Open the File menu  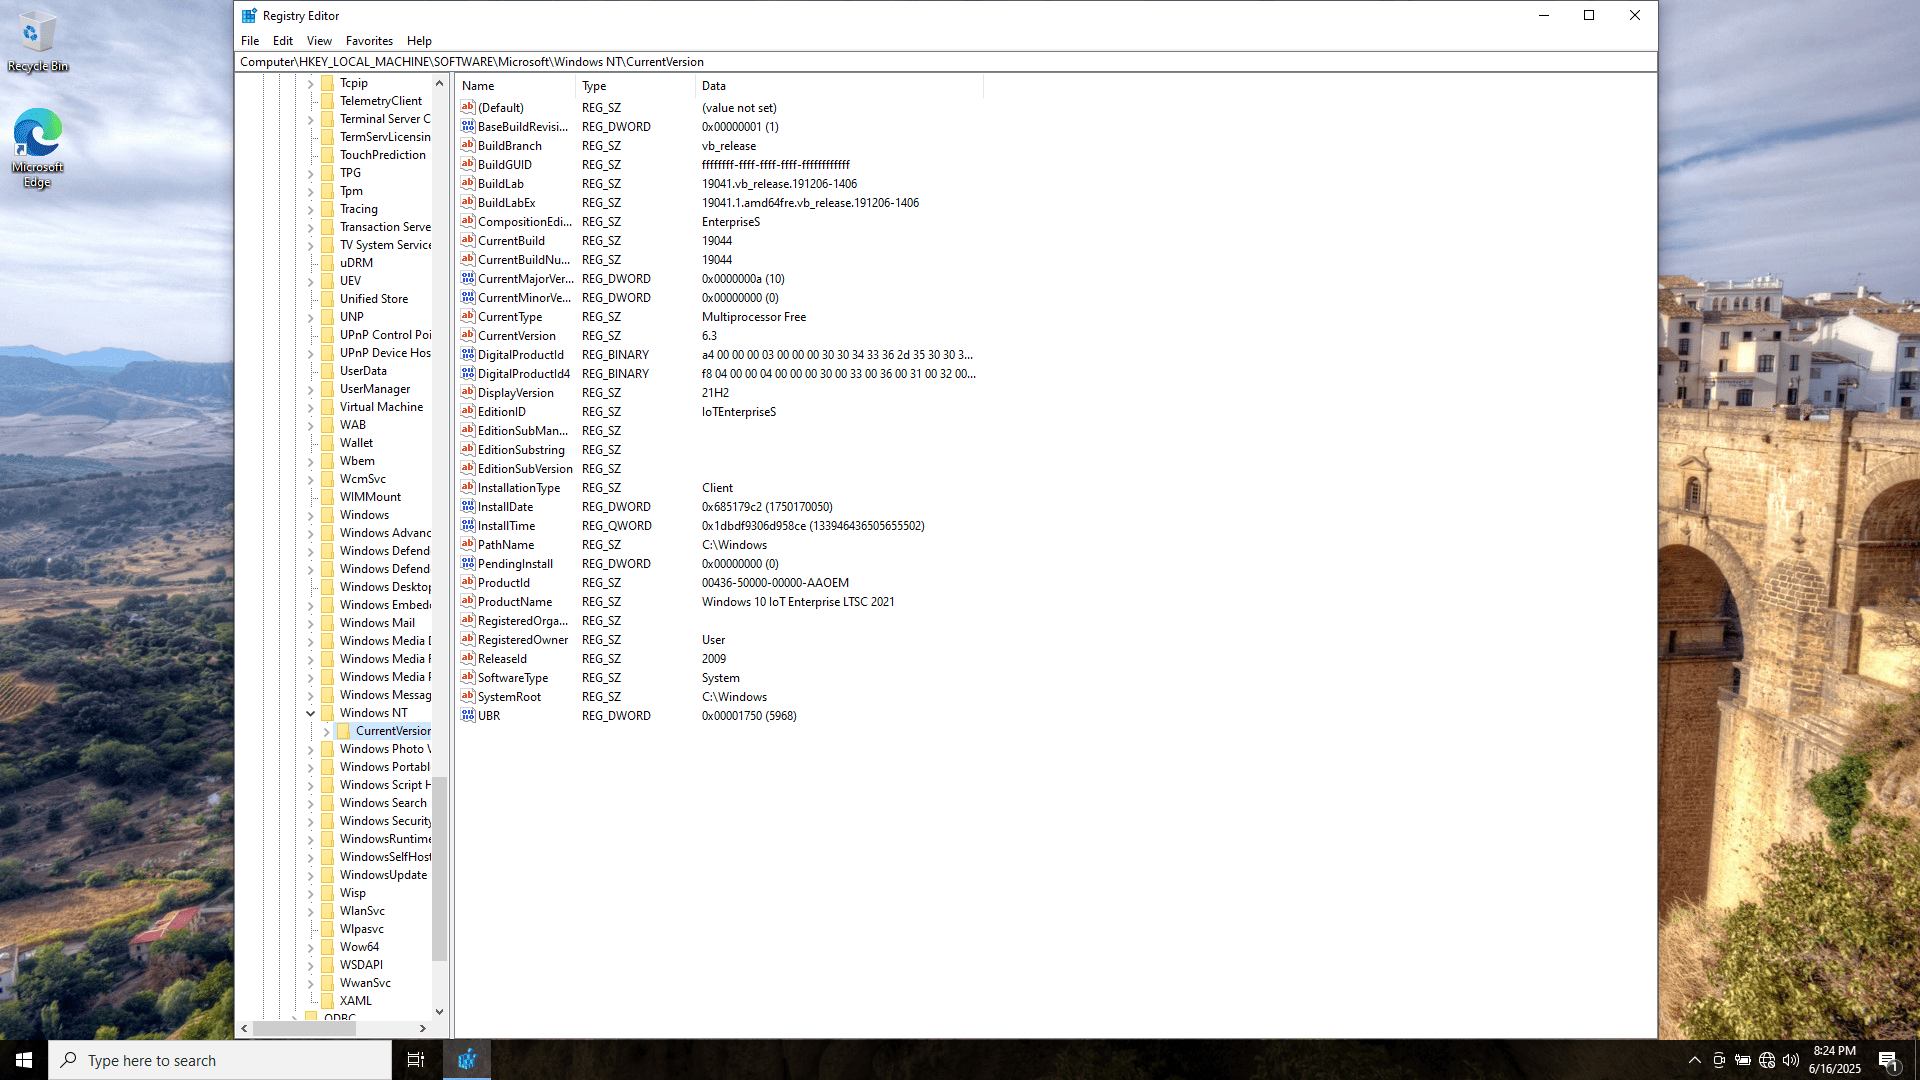point(250,41)
